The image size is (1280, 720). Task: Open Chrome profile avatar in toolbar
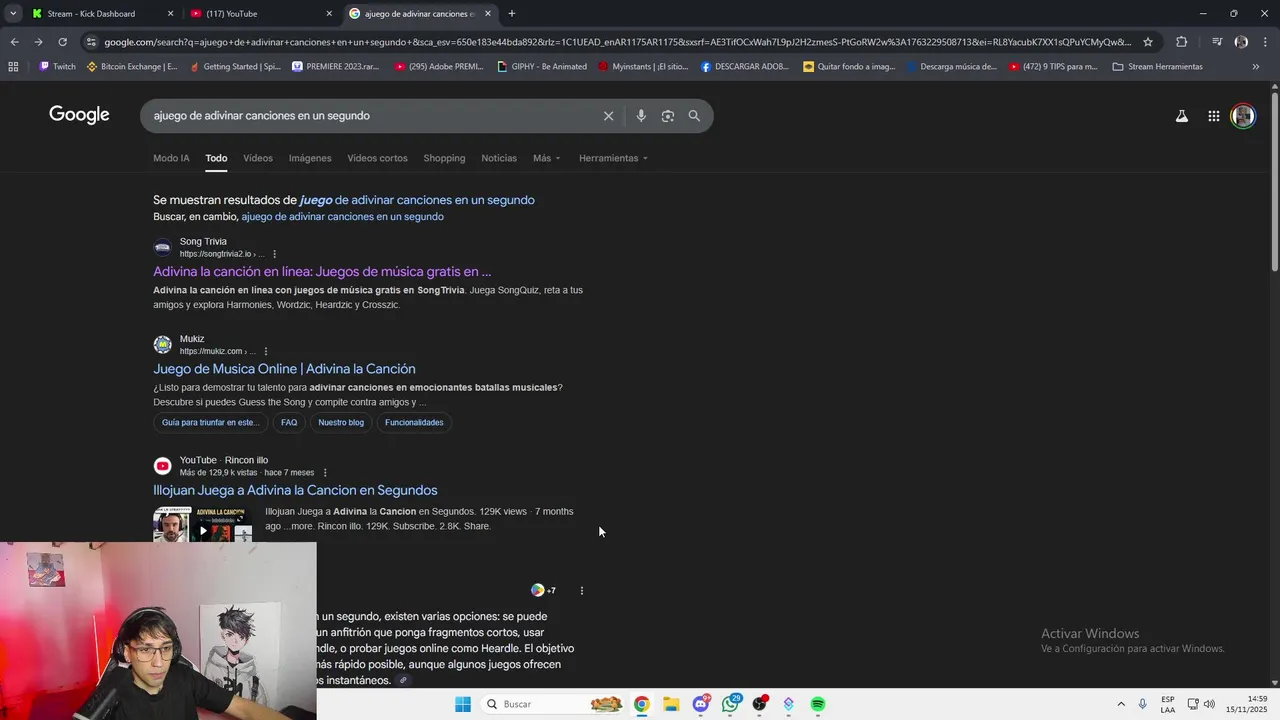coord(1241,42)
